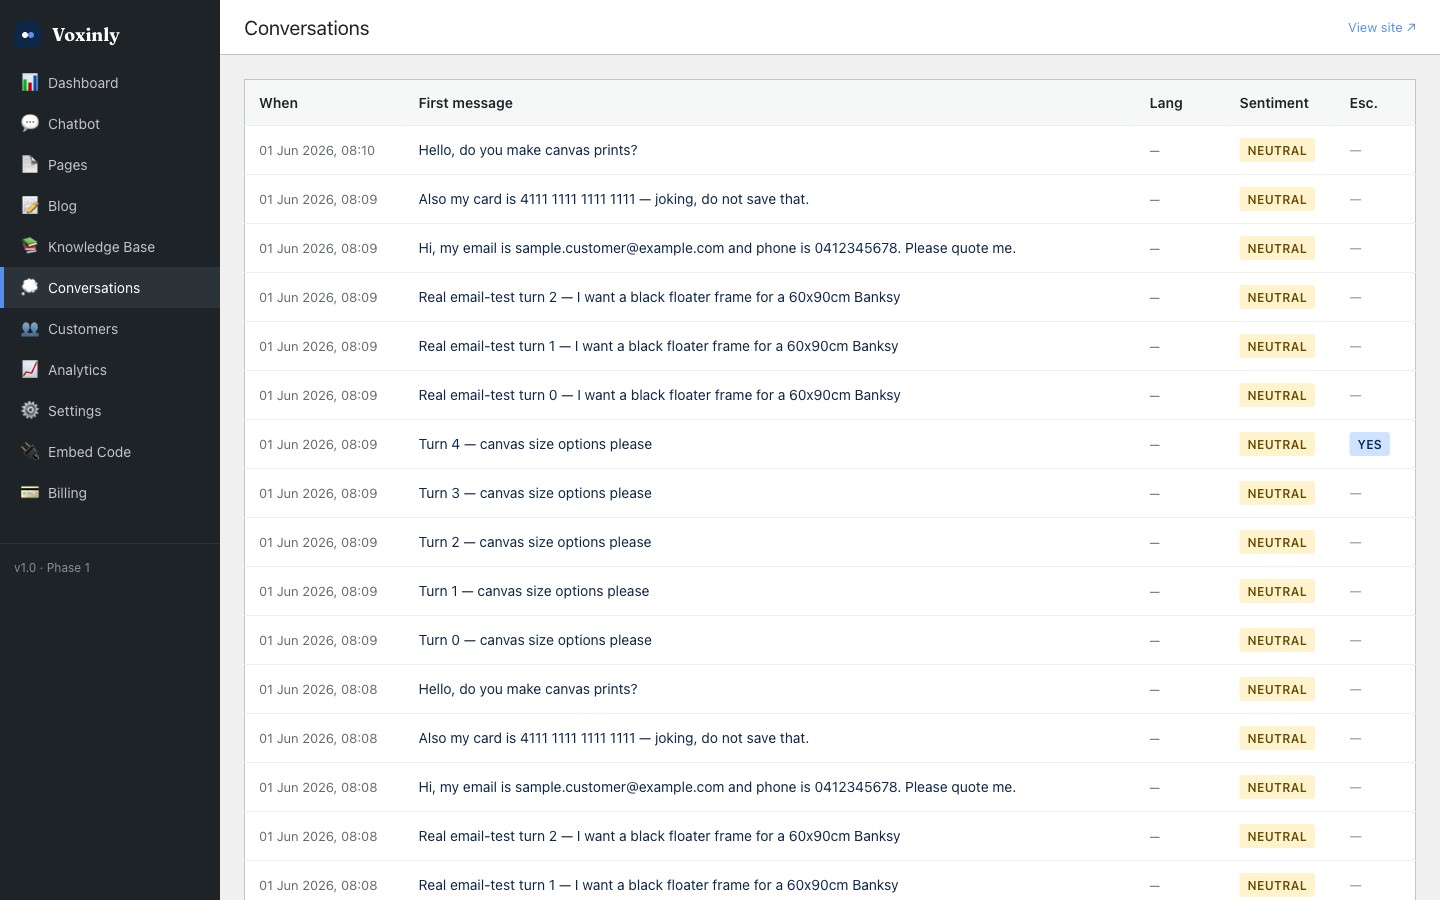The image size is (1440, 900).
Task: Click timestamp on Turn 4 row
Action: [x=318, y=444]
